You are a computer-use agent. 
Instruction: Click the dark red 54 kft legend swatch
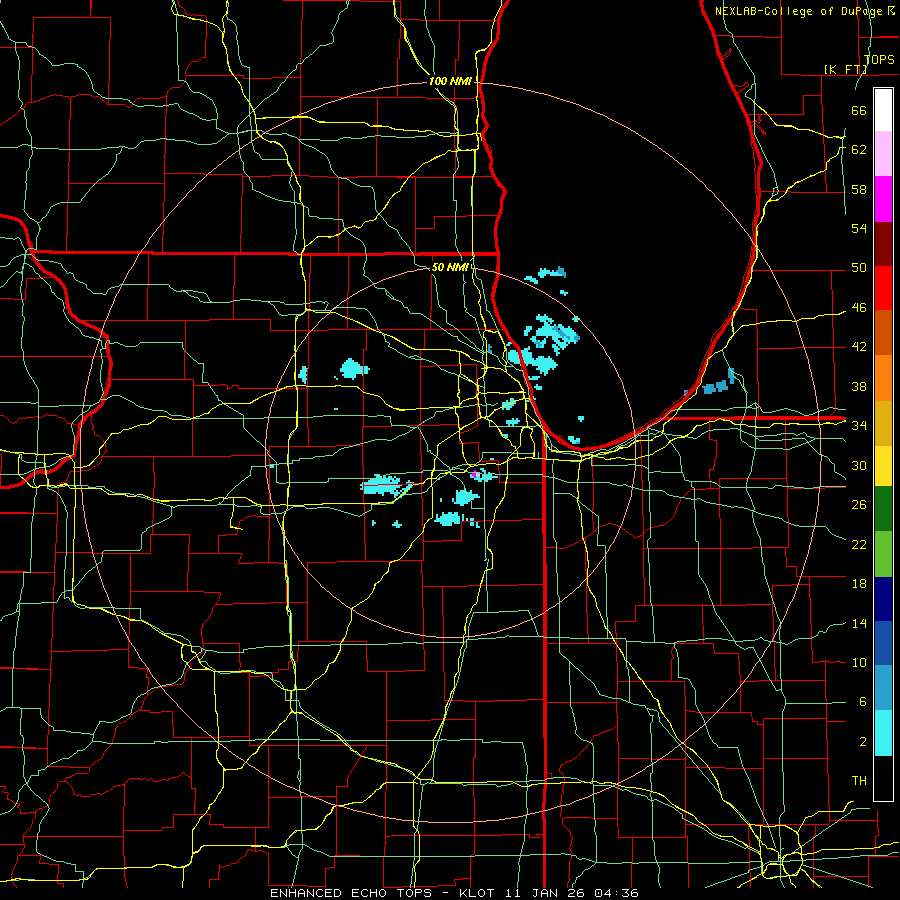(883, 243)
